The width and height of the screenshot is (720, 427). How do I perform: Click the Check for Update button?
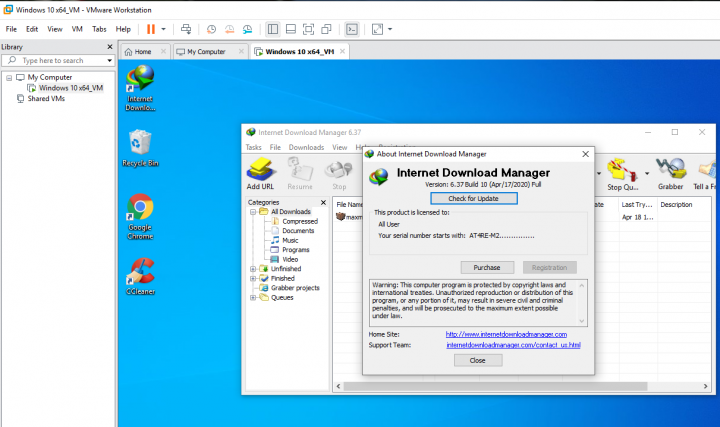[473, 198]
